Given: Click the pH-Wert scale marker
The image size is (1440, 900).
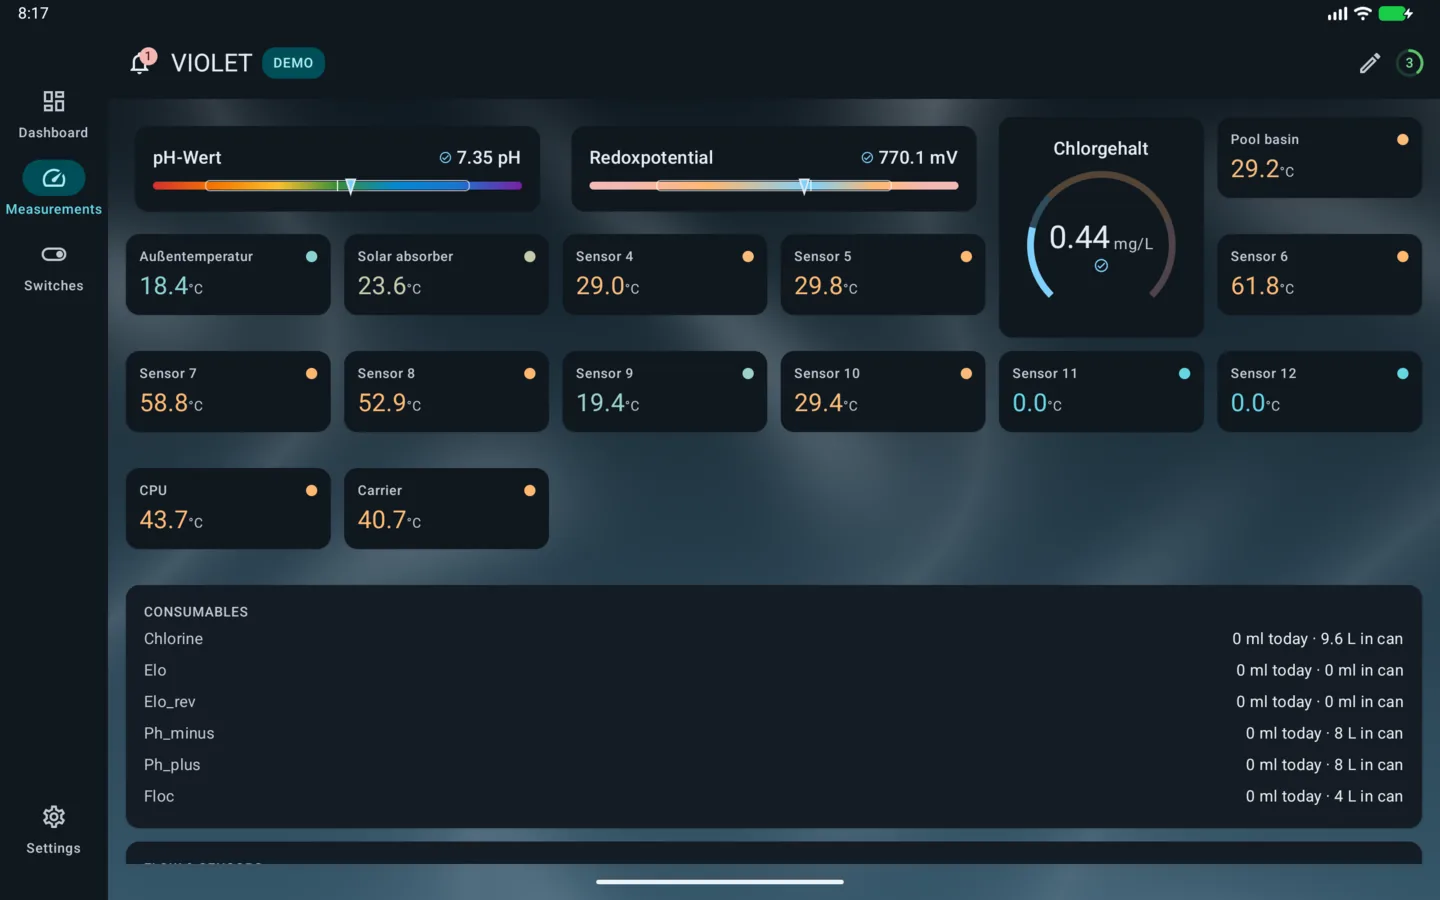Looking at the screenshot, I should [350, 186].
